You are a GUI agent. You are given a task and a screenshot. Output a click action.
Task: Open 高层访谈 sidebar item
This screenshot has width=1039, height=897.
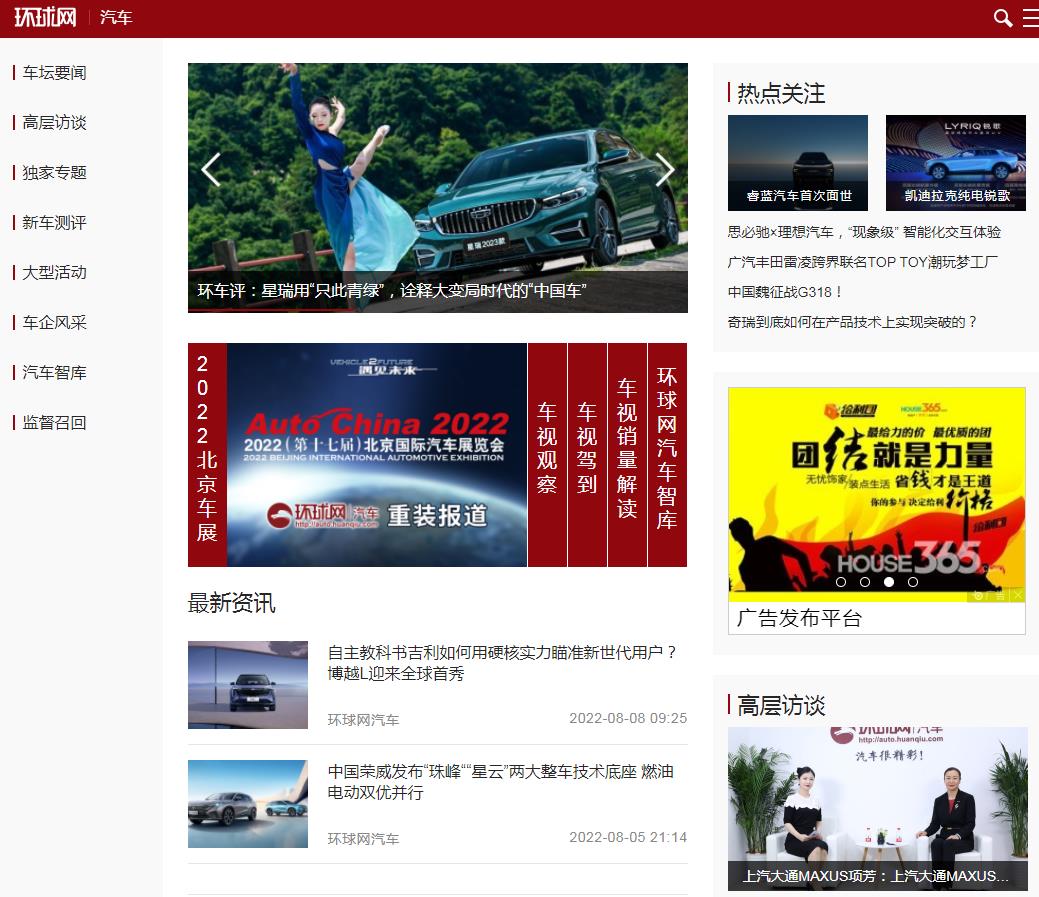(54, 123)
